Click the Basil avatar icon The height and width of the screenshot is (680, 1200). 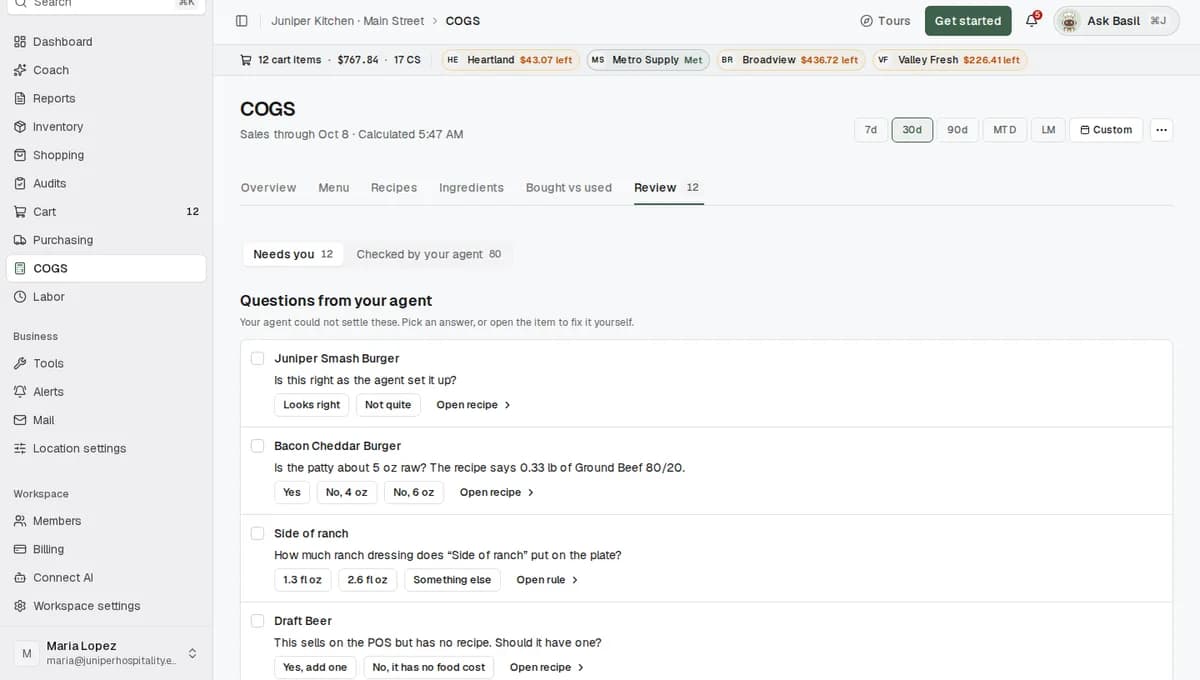tap(1069, 21)
